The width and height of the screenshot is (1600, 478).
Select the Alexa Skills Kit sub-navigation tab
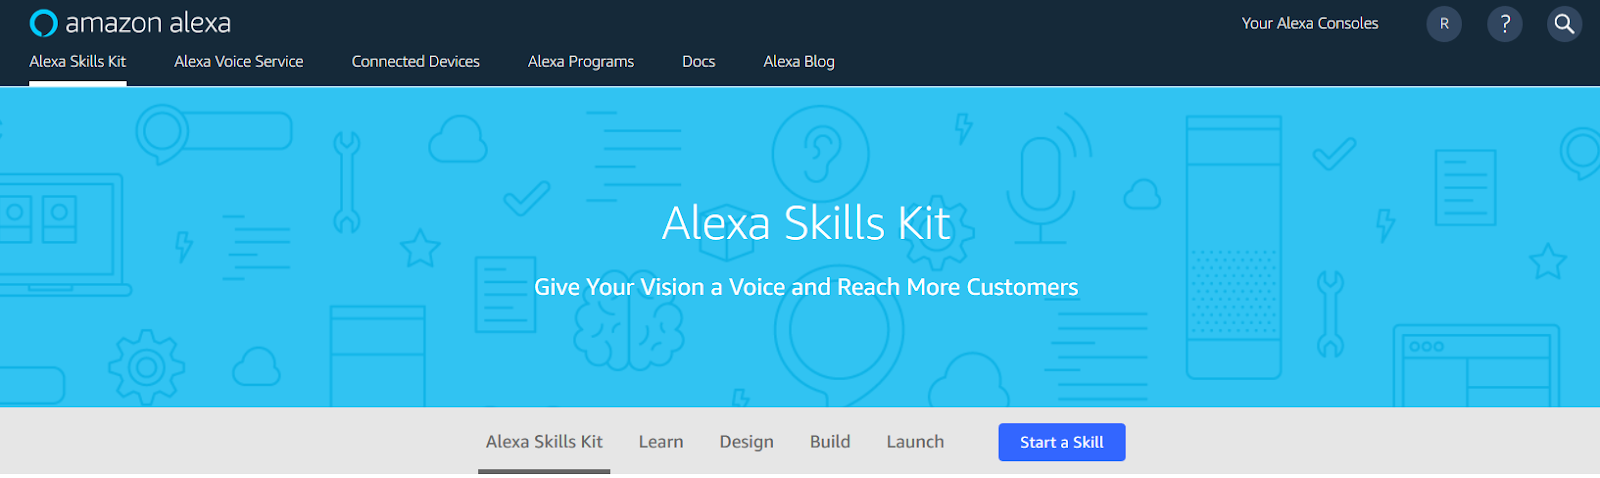pos(544,441)
